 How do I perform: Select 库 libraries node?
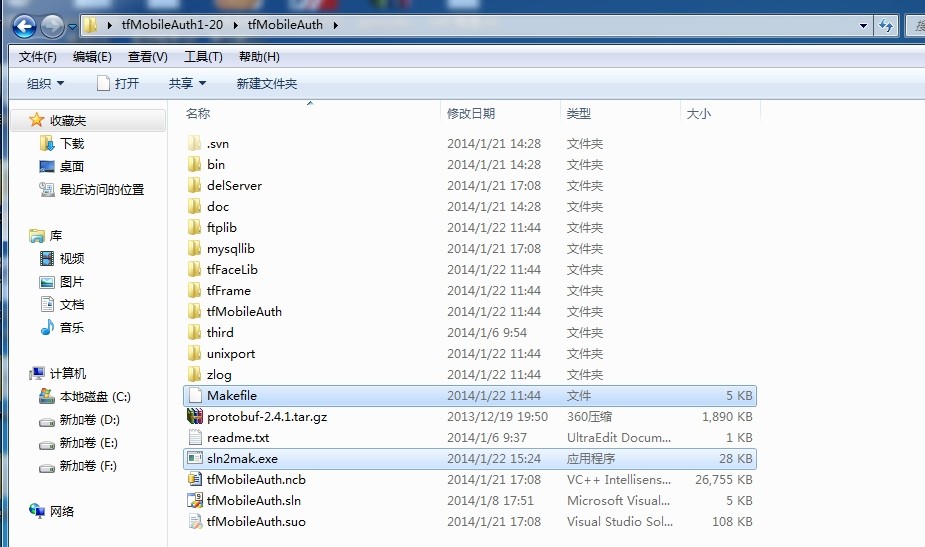click(45, 235)
